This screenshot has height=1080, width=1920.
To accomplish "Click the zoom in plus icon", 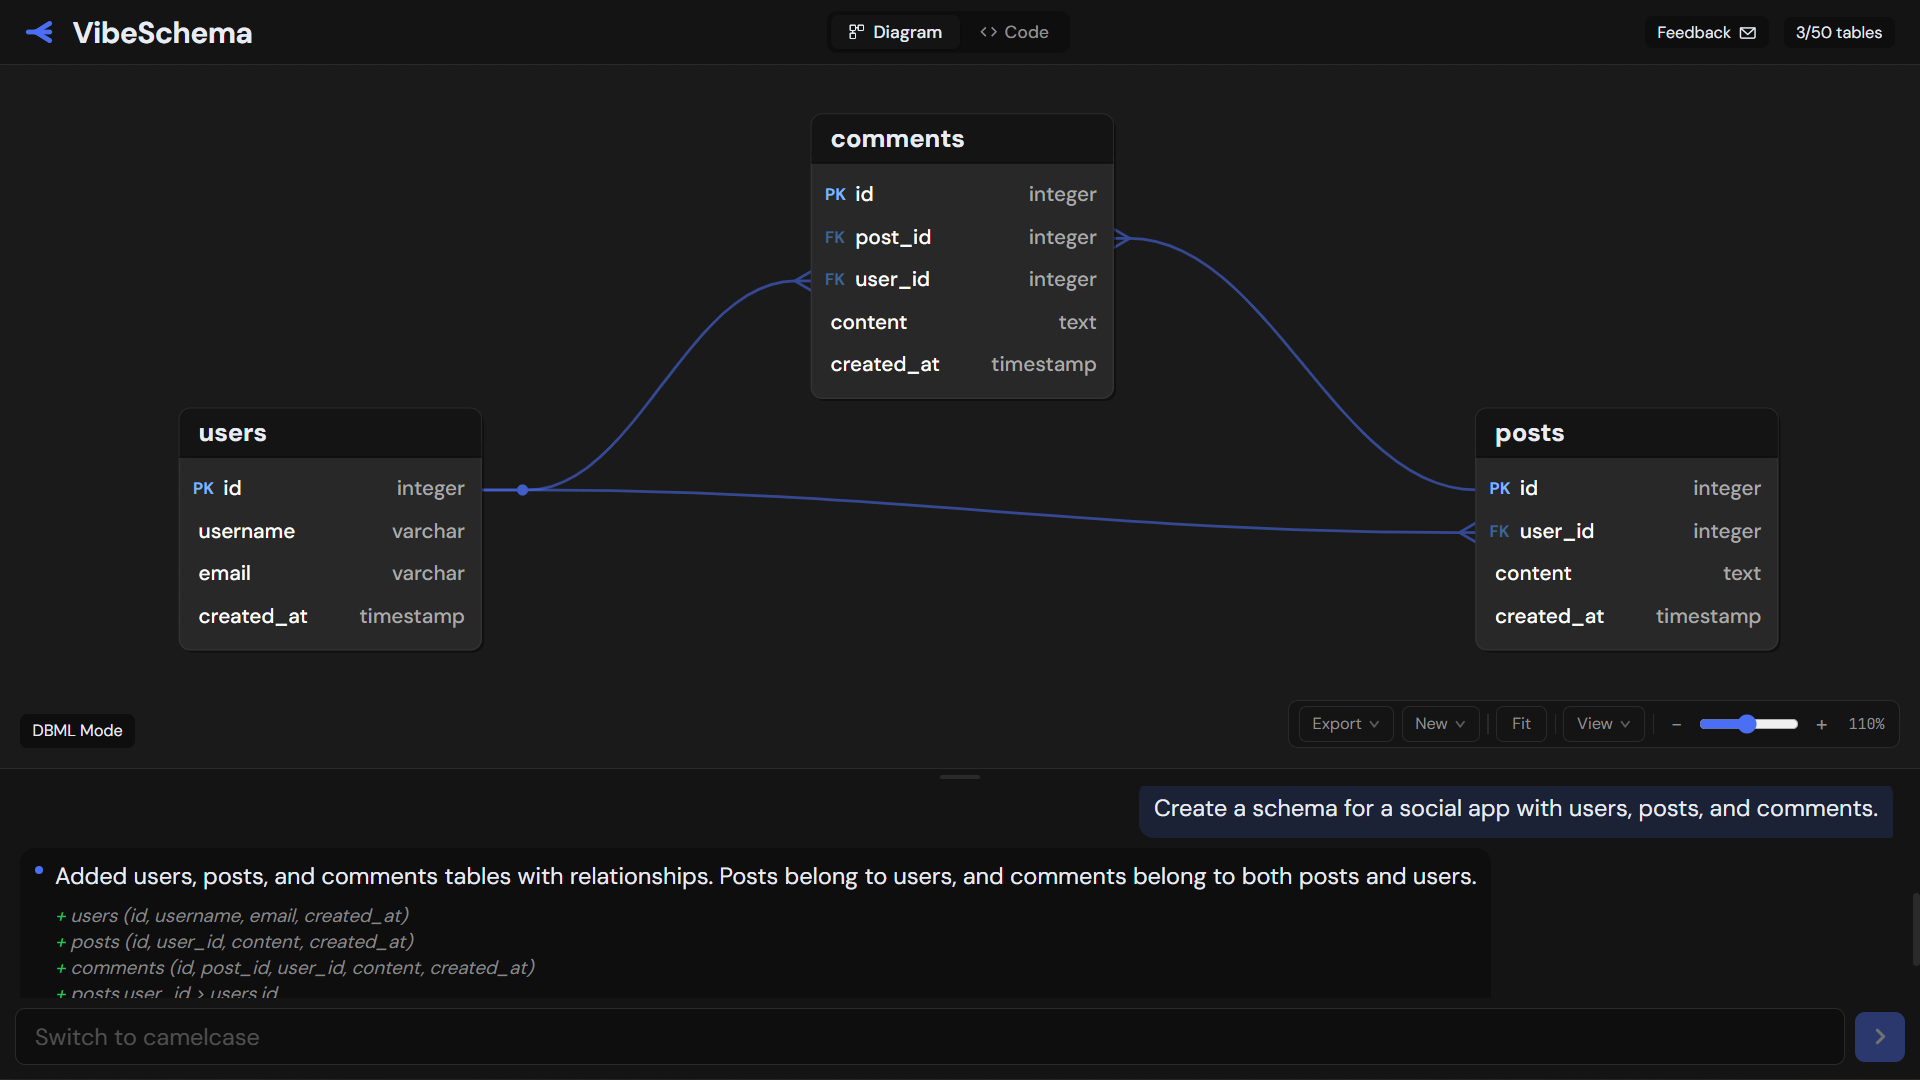I will [x=1822, y=724].
